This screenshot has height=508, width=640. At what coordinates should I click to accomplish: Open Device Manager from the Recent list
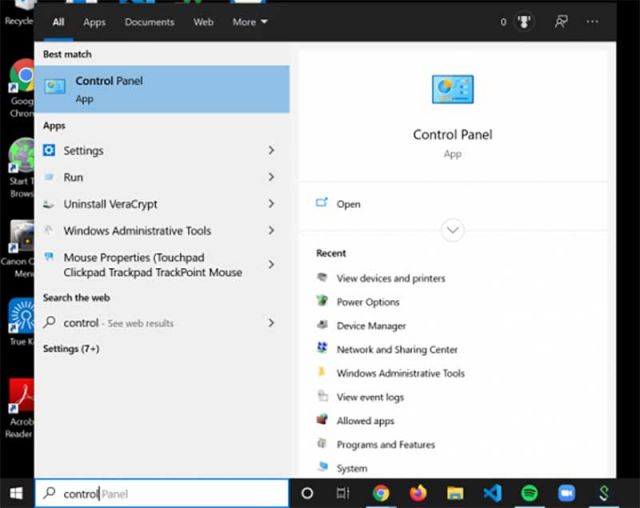pos(369,326)
